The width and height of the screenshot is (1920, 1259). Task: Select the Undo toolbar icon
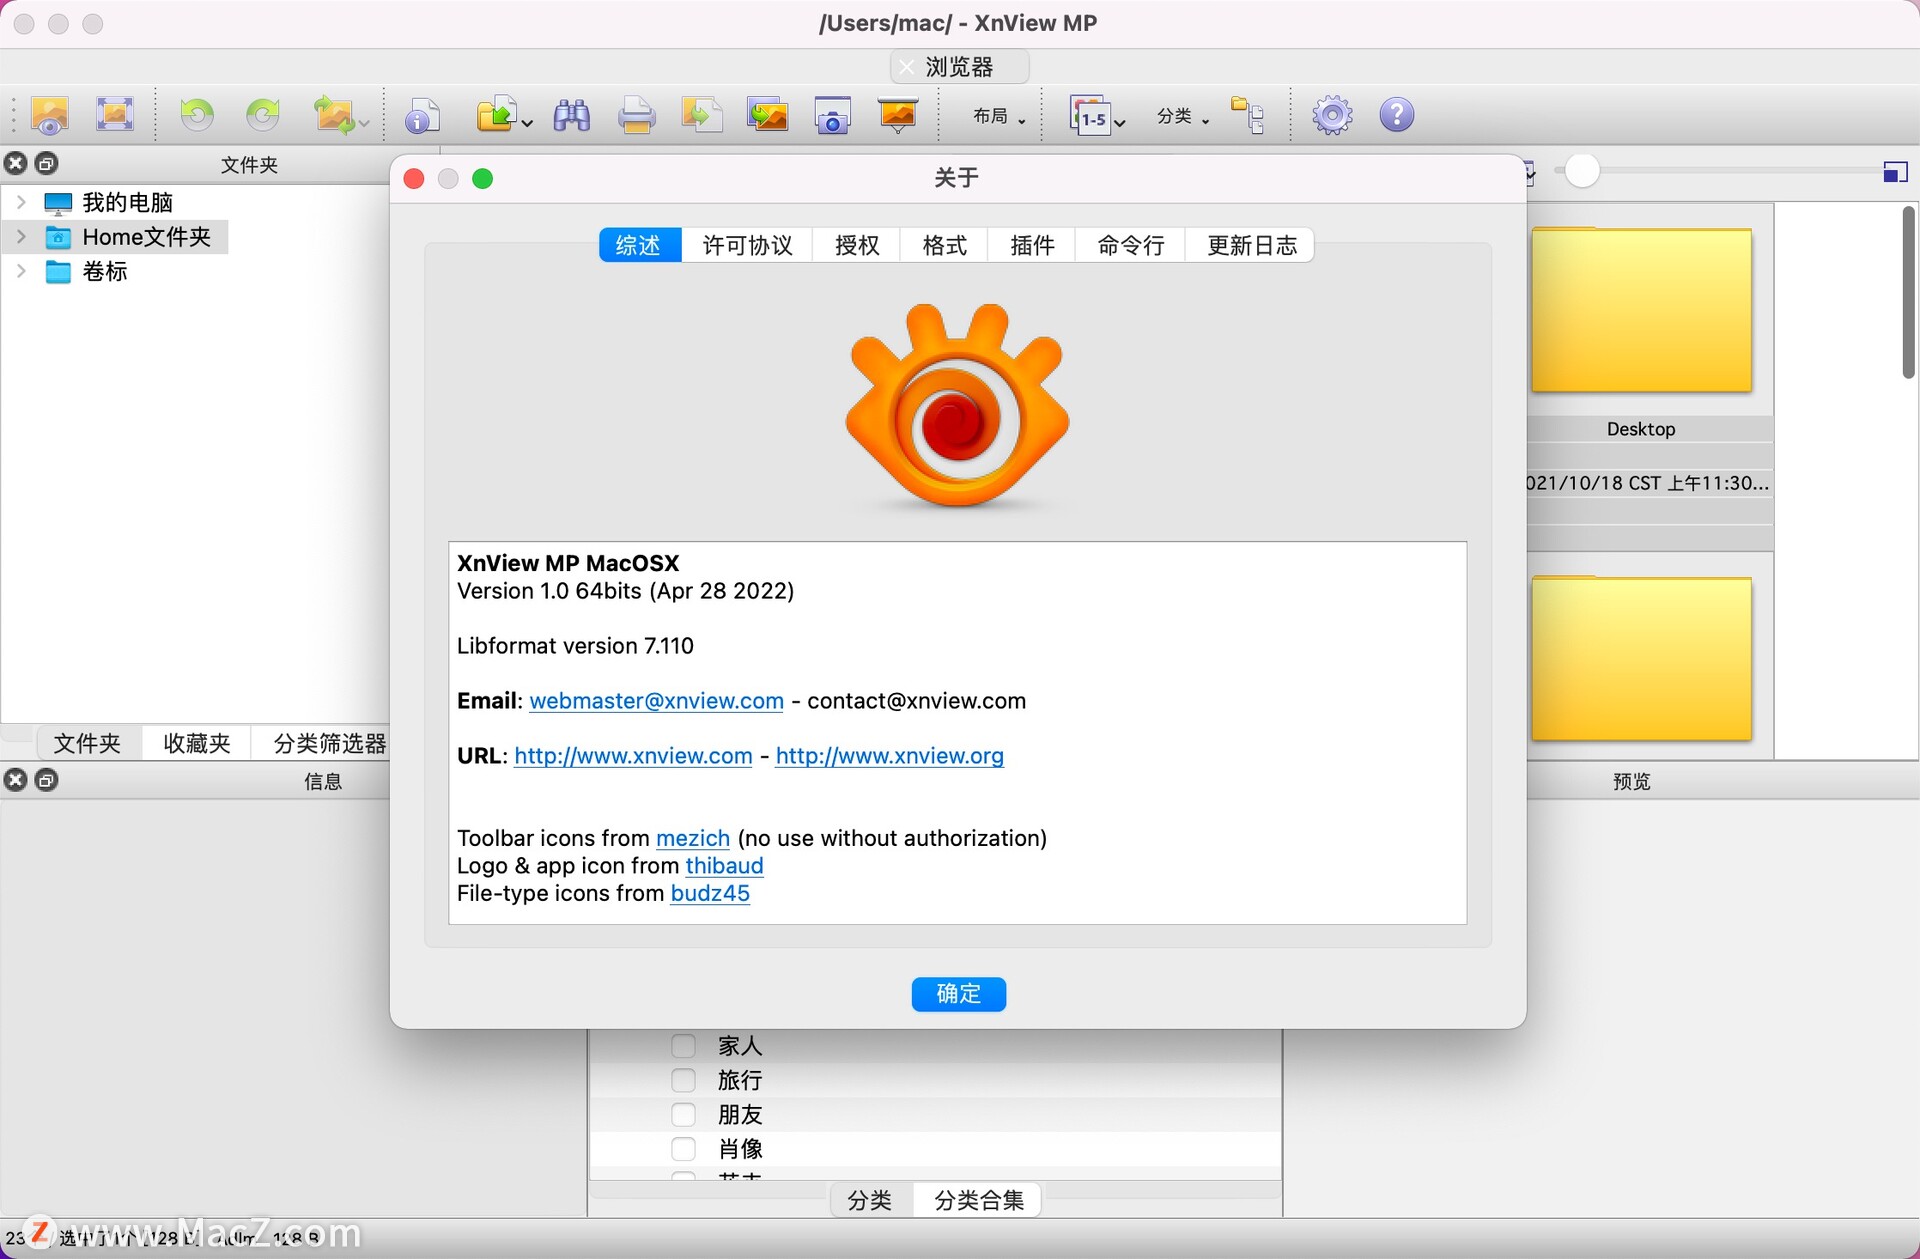tap(196, 114)
